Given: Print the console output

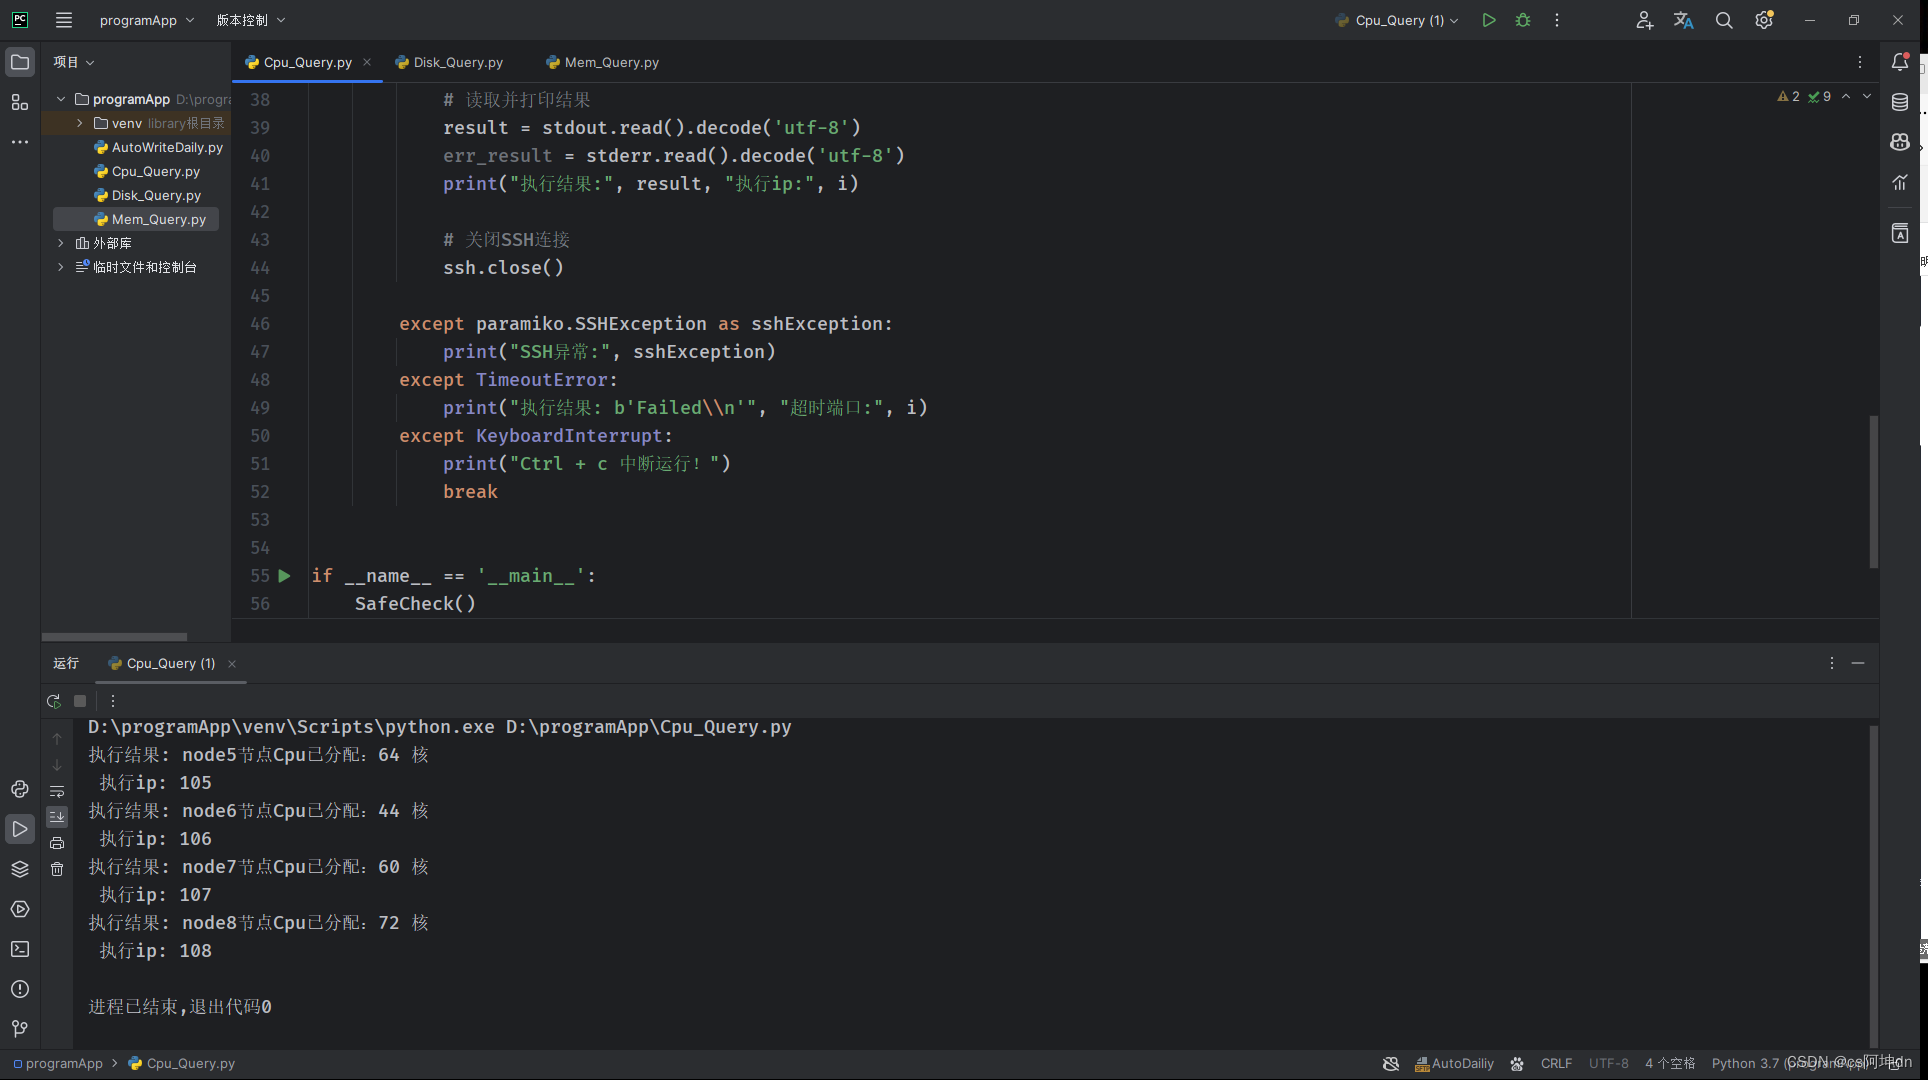Looking at the screenshot, I should 57,843.
